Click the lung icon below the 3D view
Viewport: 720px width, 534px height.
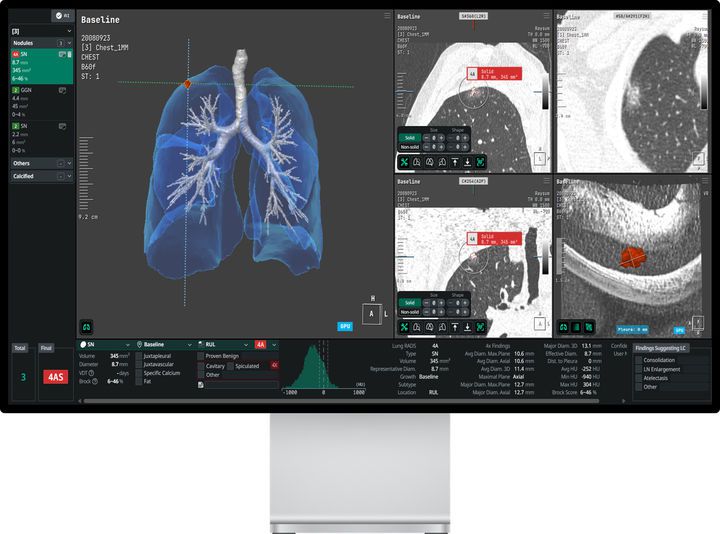click(87, 327)
